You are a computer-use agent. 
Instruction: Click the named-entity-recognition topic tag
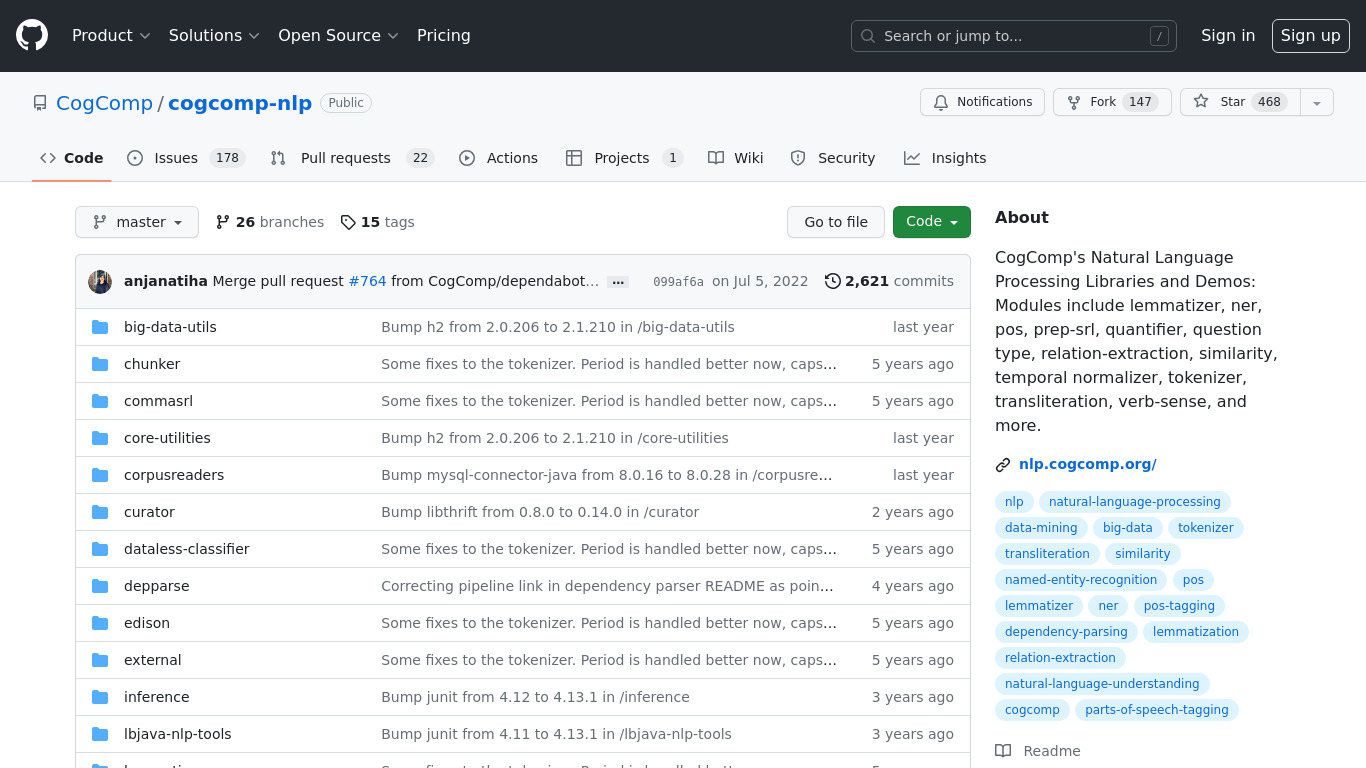click(1081, 580)
